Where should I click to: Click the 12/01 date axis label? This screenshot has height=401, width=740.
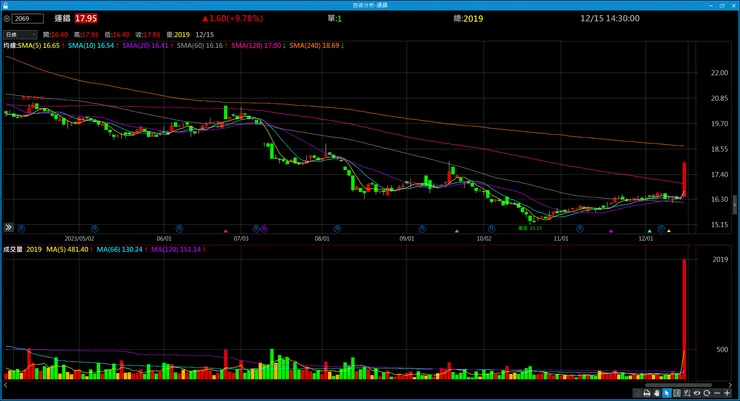(x=646, y=239)
